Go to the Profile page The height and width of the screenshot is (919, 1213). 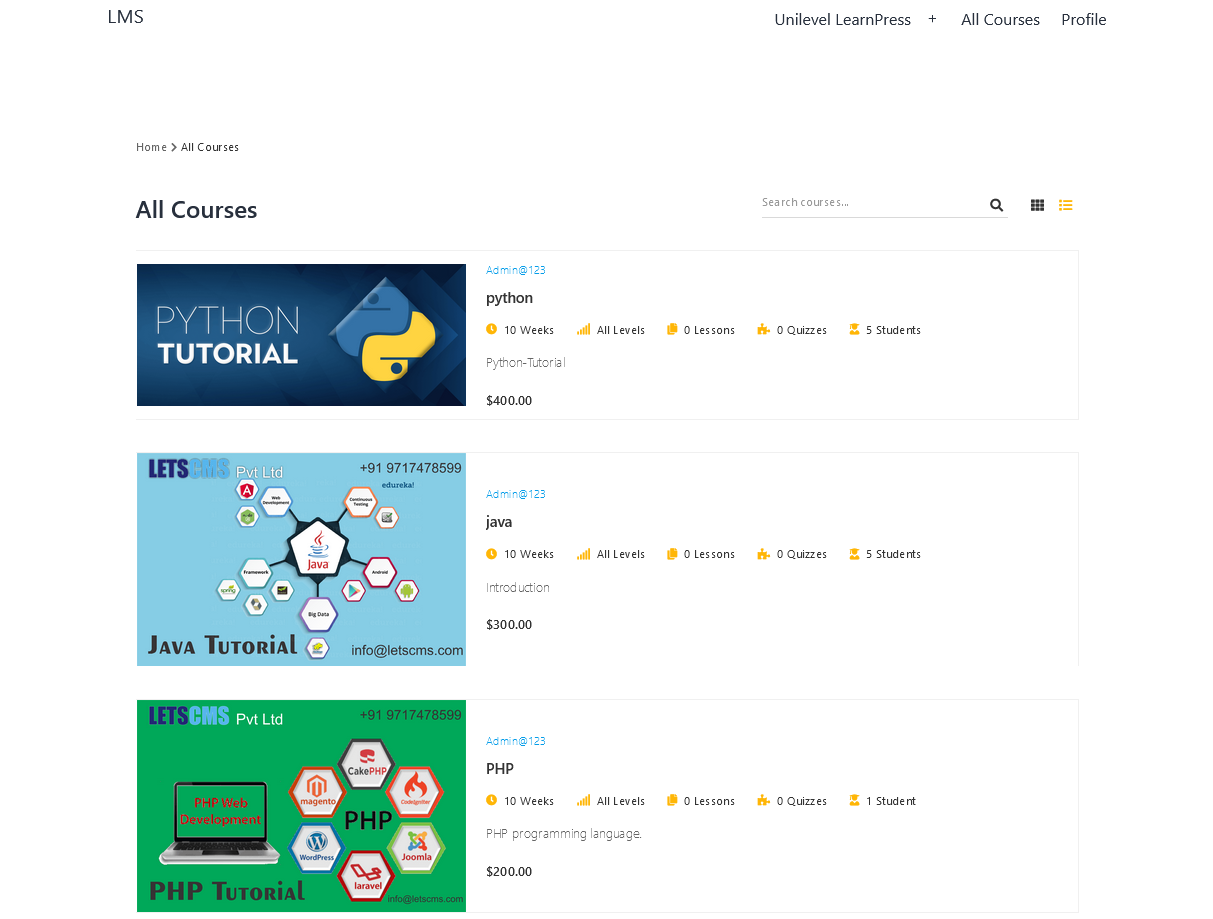1083,20
